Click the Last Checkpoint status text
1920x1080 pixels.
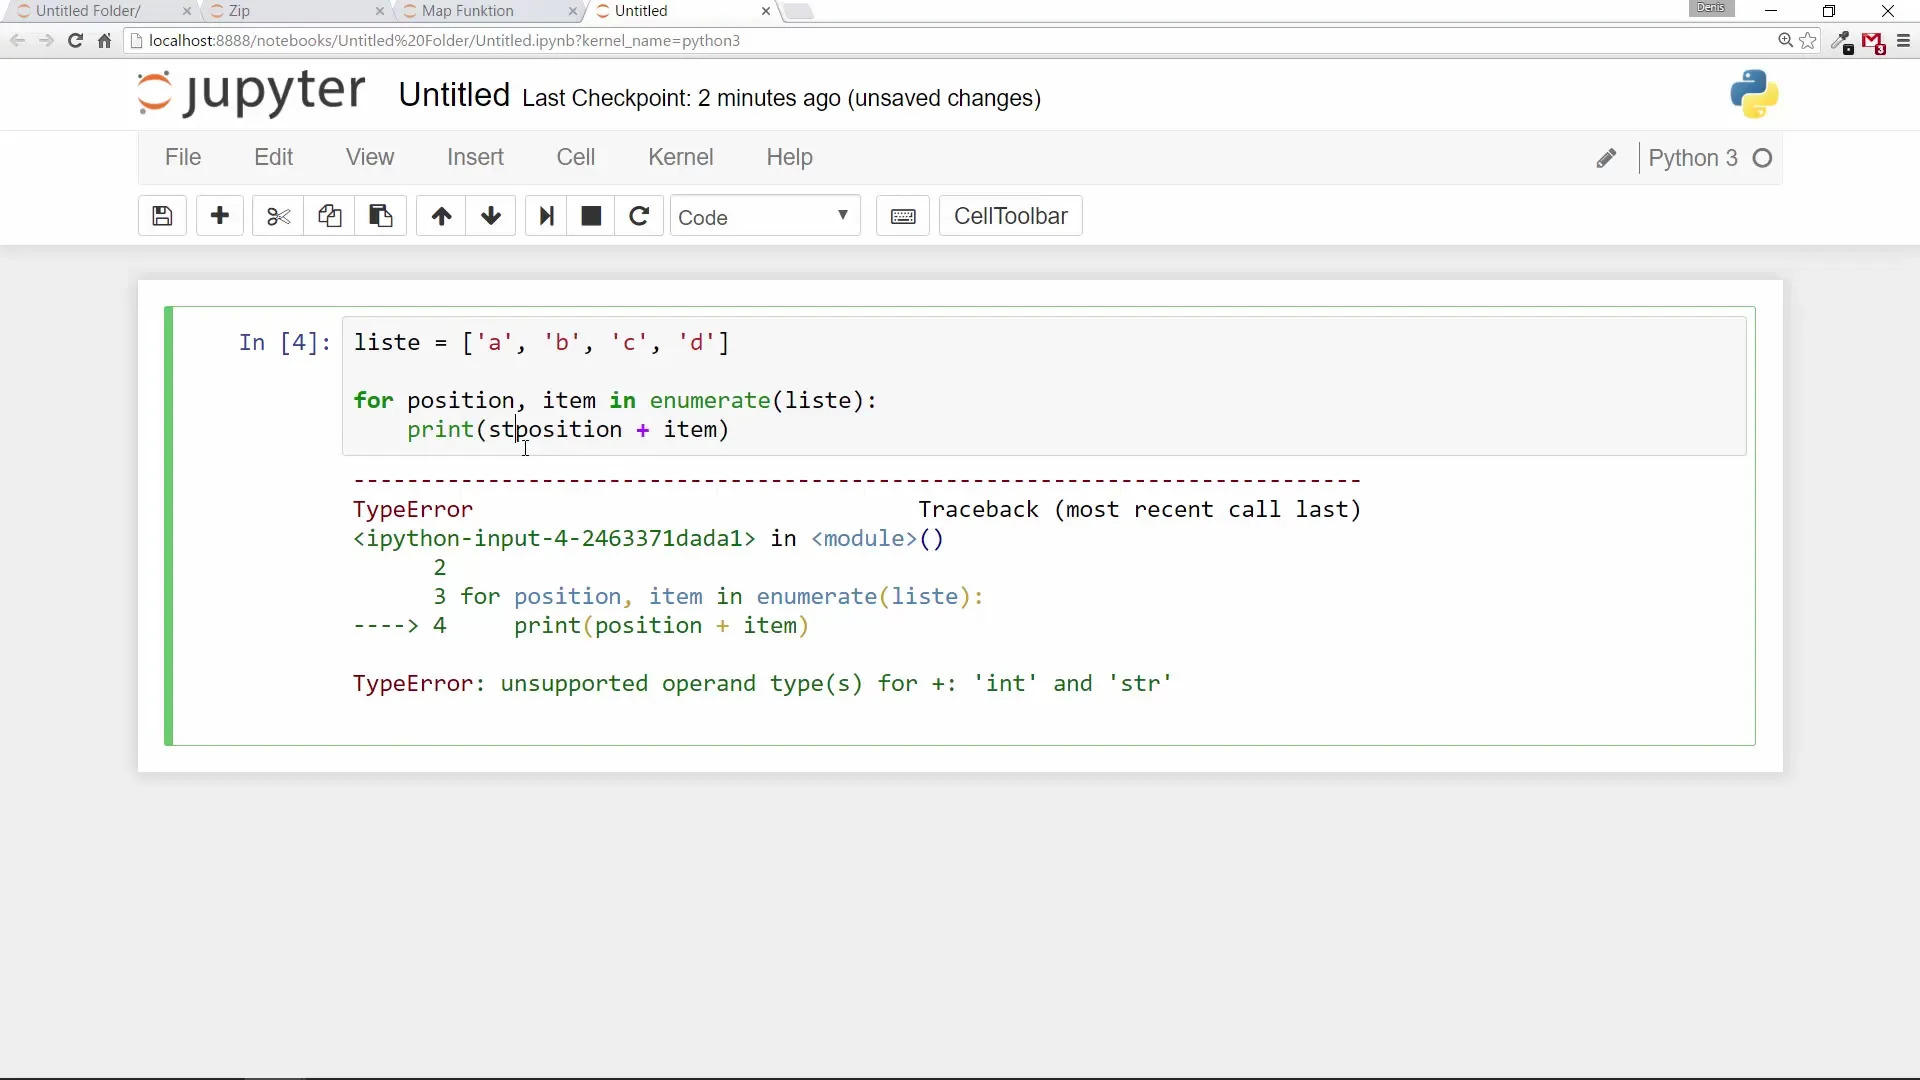[x=781, y=98]
